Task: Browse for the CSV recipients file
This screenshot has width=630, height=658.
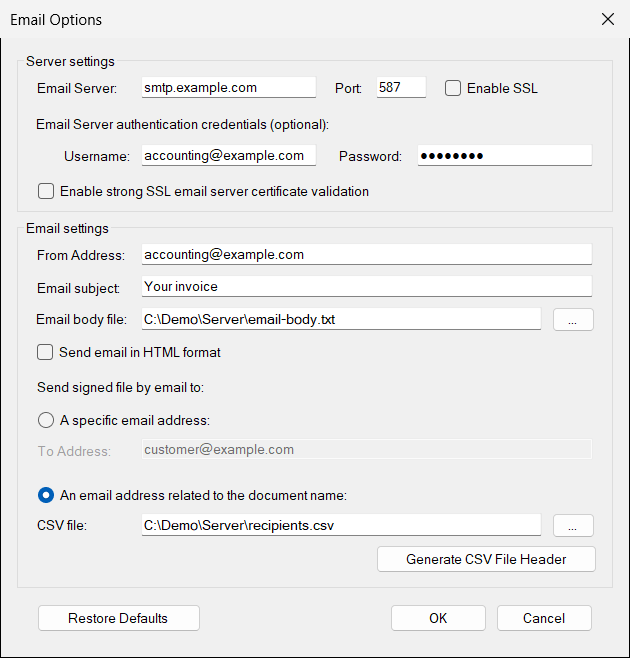Action: coord(573,525)
